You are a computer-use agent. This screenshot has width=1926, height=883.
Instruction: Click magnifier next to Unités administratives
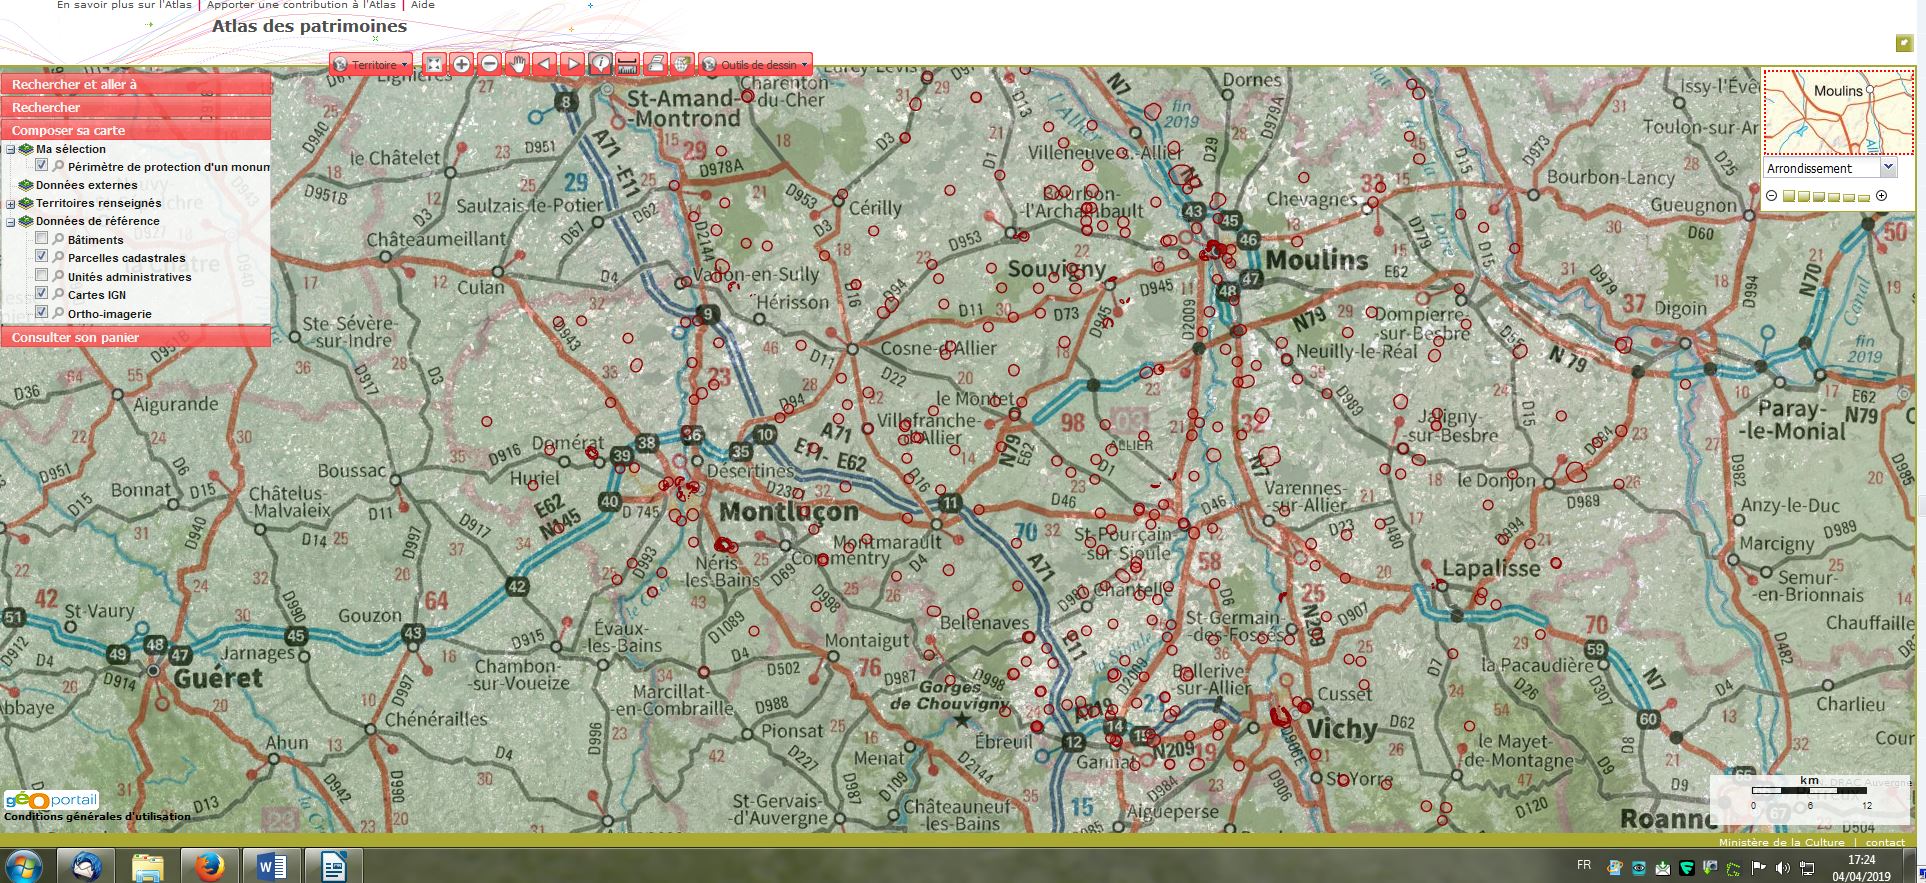(x=58, y=276)
